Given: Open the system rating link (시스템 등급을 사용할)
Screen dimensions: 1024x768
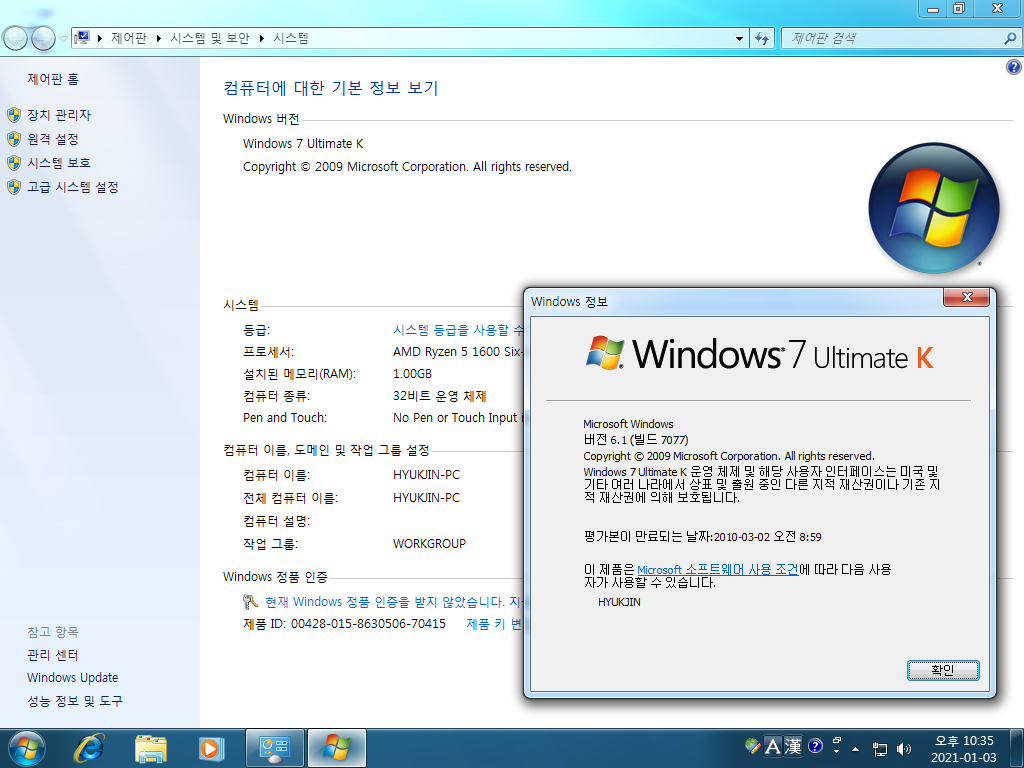Looking at the screenshot, I should pyautogui.click(x=458, y=330).
